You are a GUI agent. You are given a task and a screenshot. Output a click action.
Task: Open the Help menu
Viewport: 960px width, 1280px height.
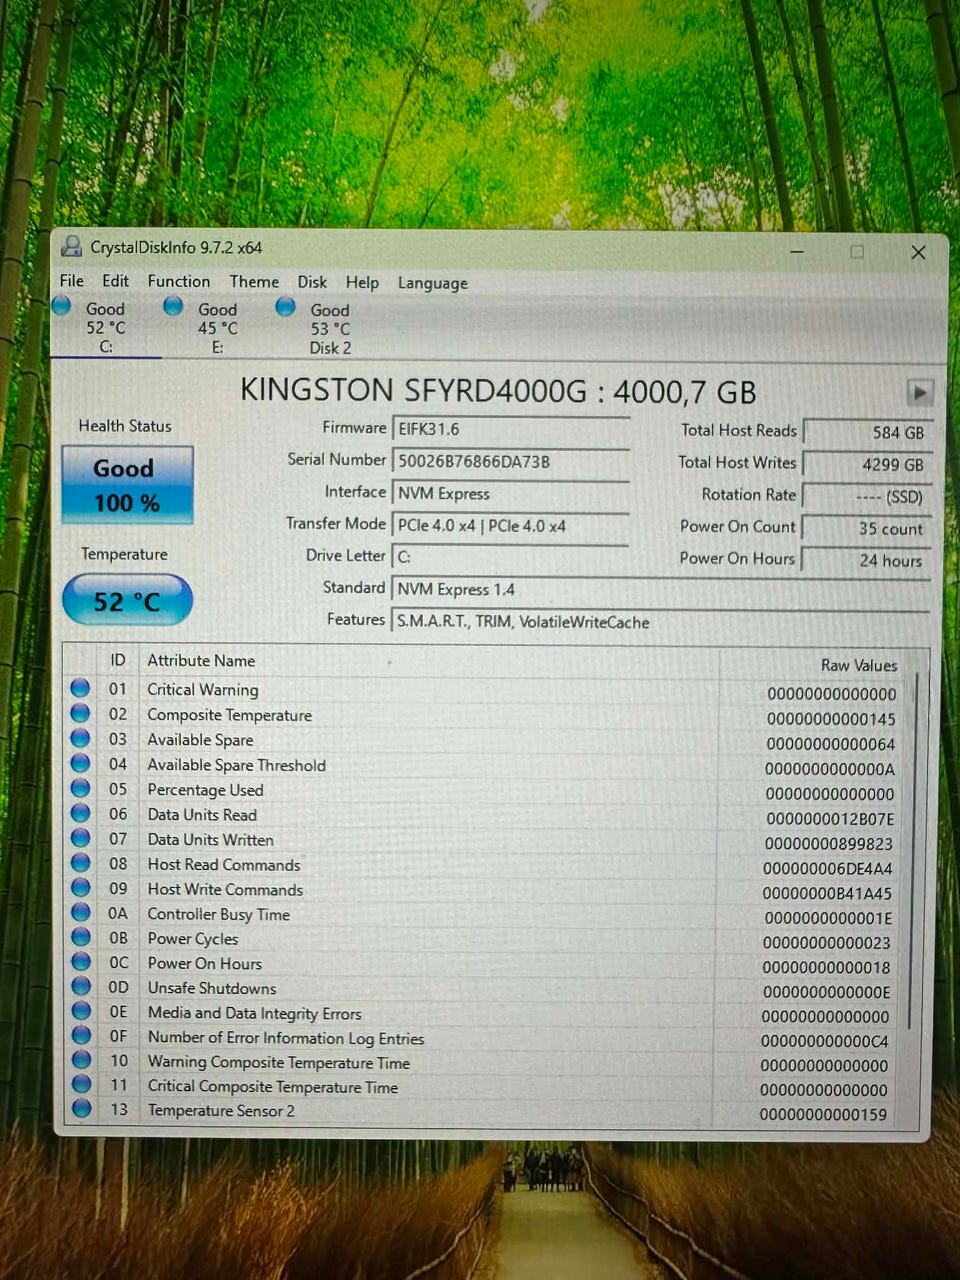coord(362,283)
